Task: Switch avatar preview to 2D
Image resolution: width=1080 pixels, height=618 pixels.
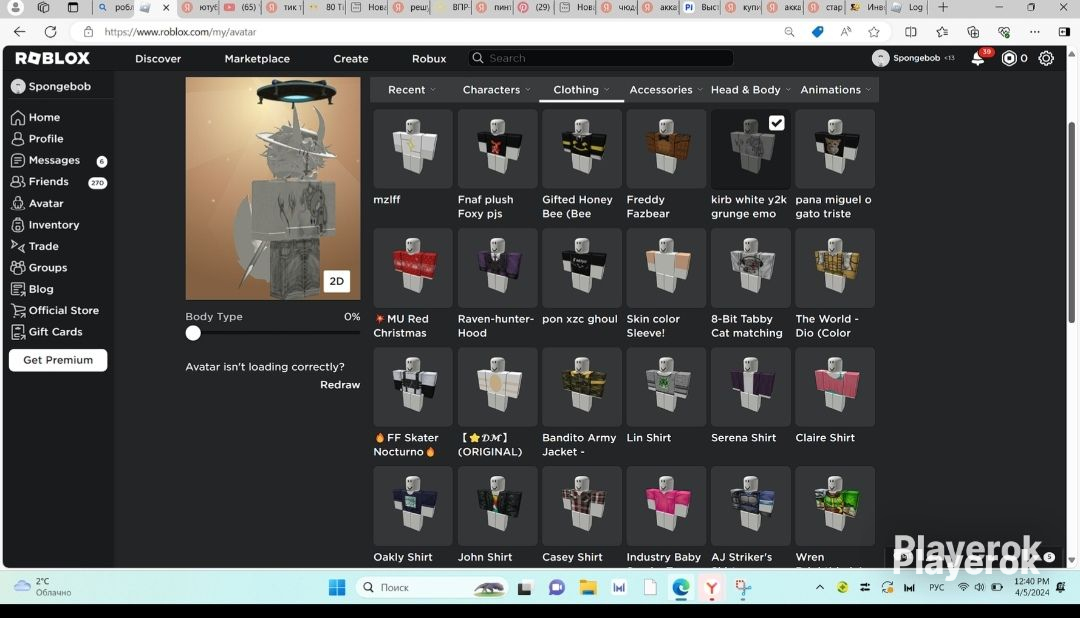Action: pos(337,281)
